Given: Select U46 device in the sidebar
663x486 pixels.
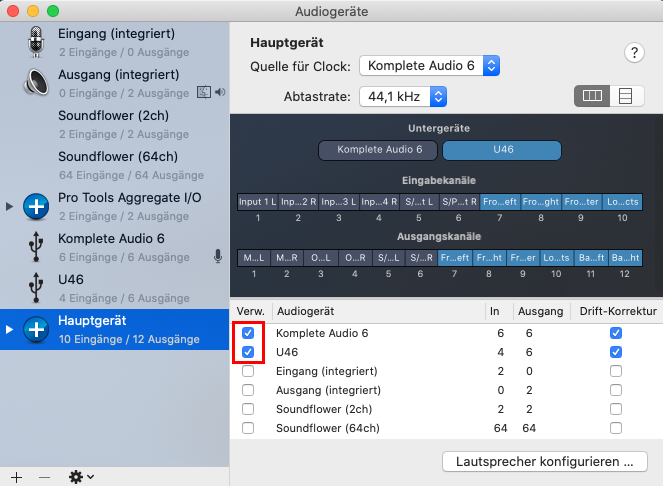Looking at the screenshot, I should [x=115, y=288].
